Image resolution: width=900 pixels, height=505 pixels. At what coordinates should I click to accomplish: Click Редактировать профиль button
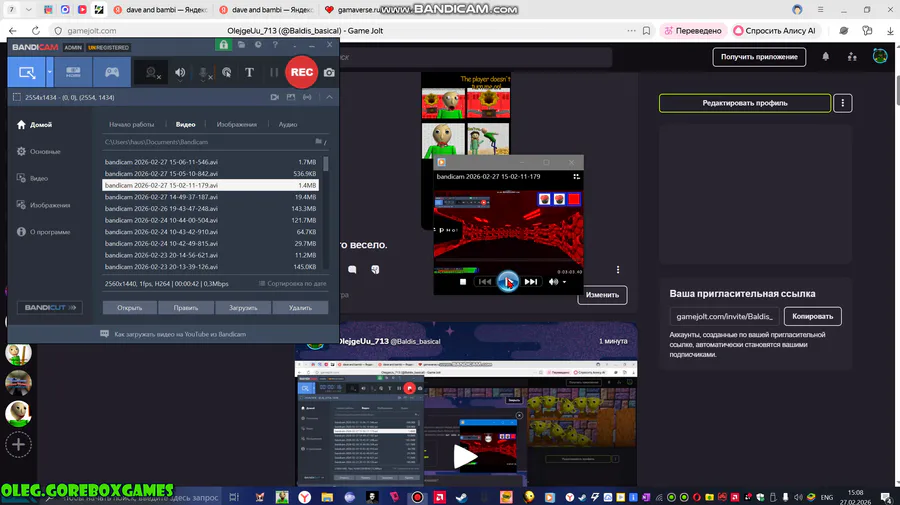tap(745, 103)
